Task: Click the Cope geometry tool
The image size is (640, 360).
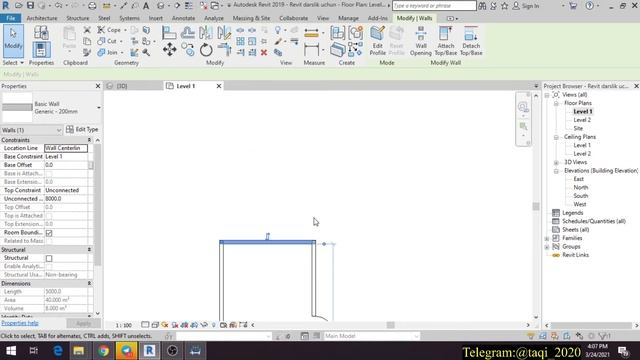Action: 109,30
